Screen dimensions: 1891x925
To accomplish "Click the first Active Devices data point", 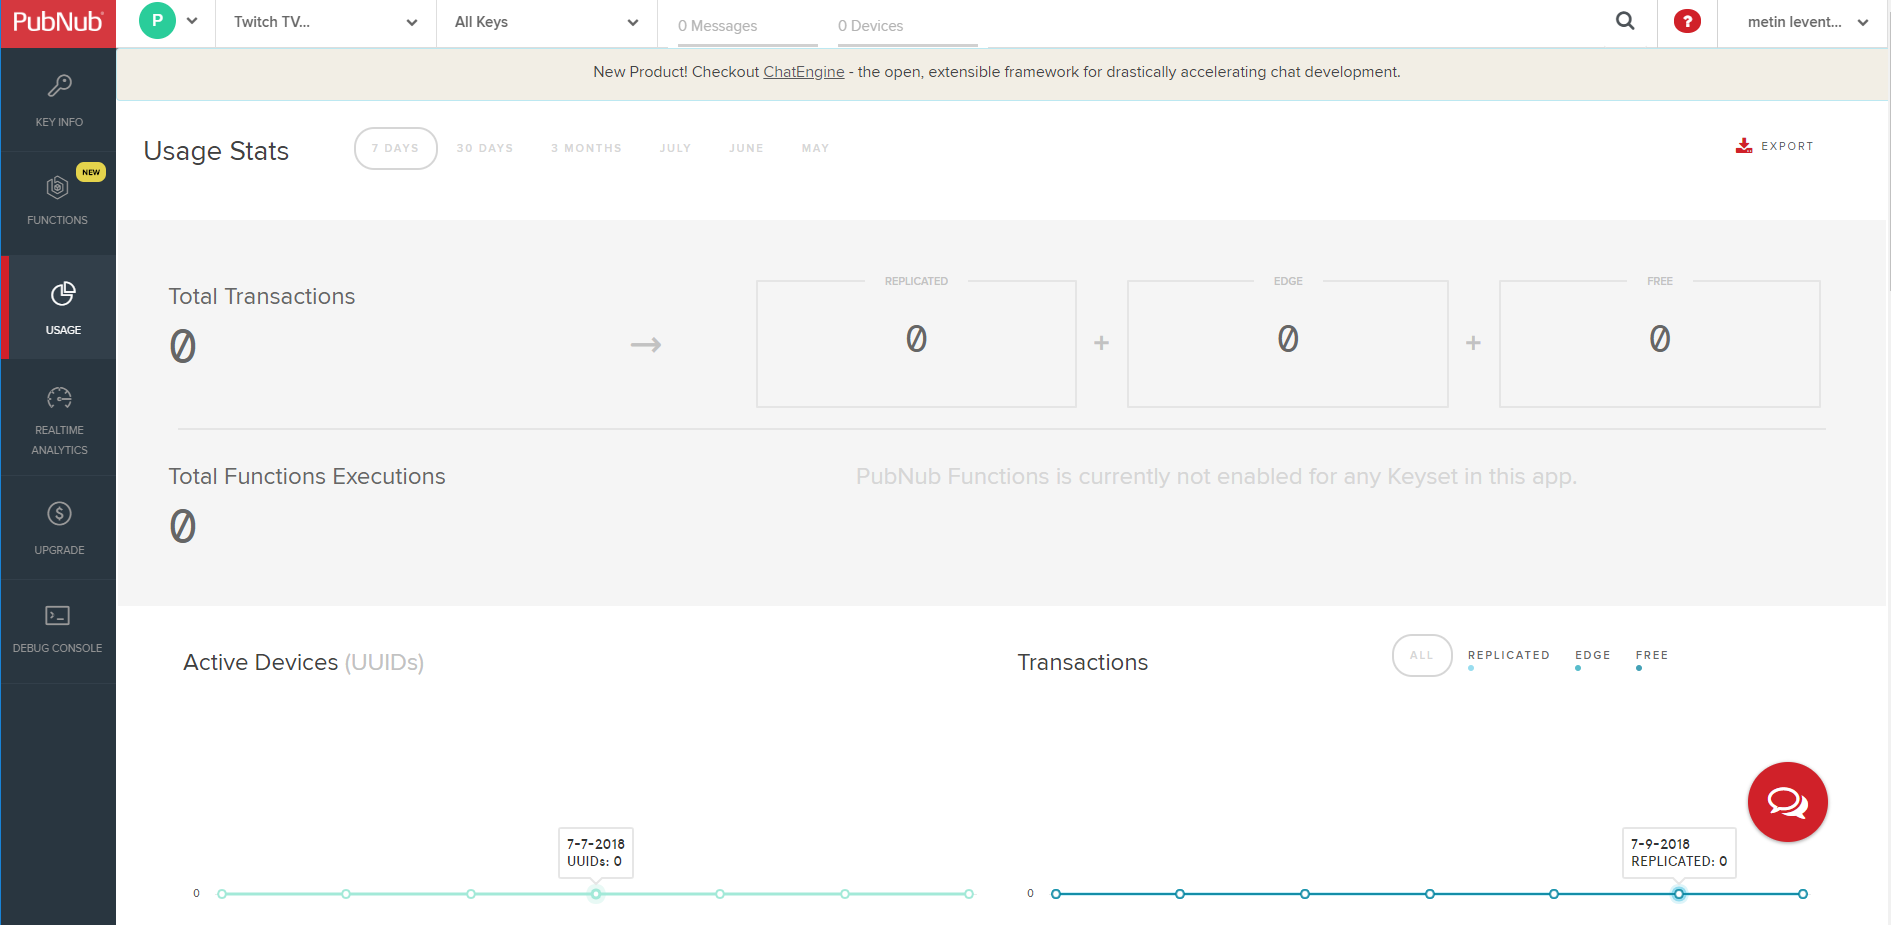I will tap(222, 894).
